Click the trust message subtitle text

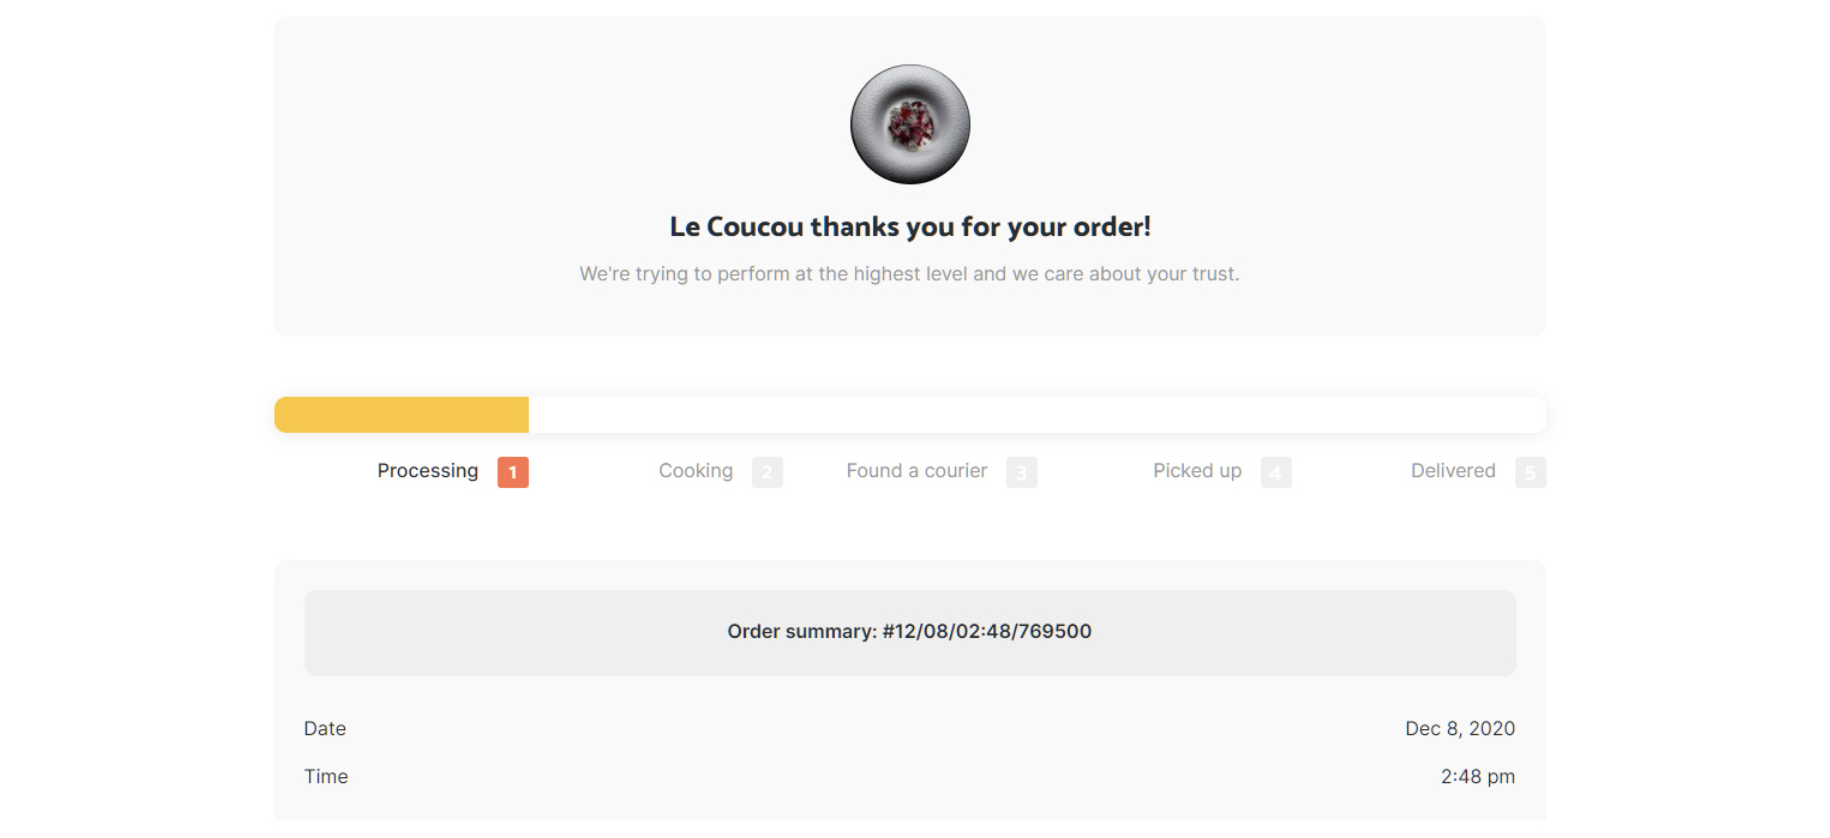point(909,274)
